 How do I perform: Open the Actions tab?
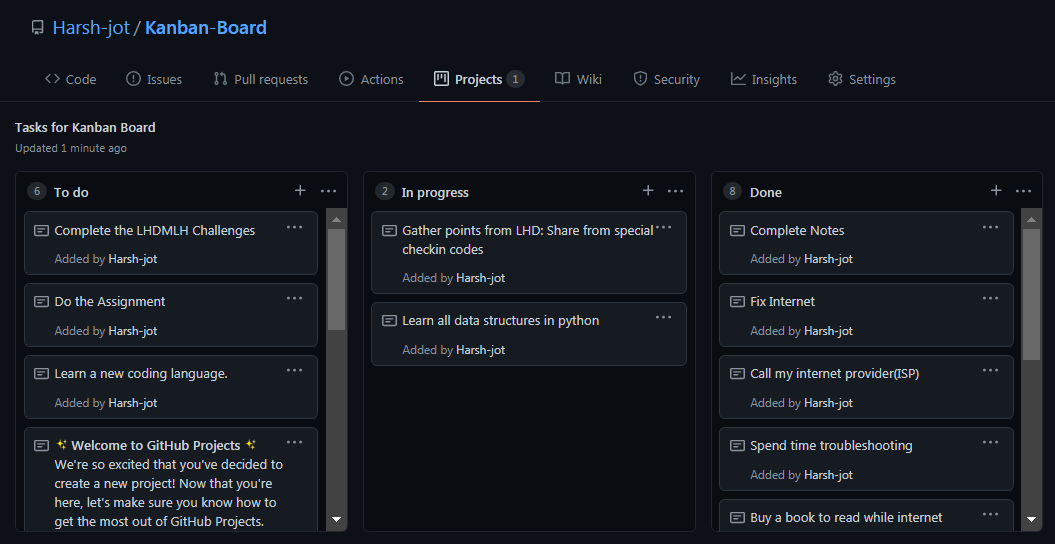pos(371,79)
